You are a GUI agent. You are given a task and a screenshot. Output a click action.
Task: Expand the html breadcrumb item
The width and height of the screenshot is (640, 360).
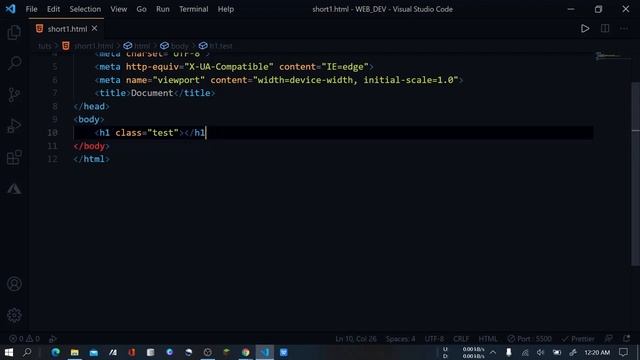coord(137,46)
